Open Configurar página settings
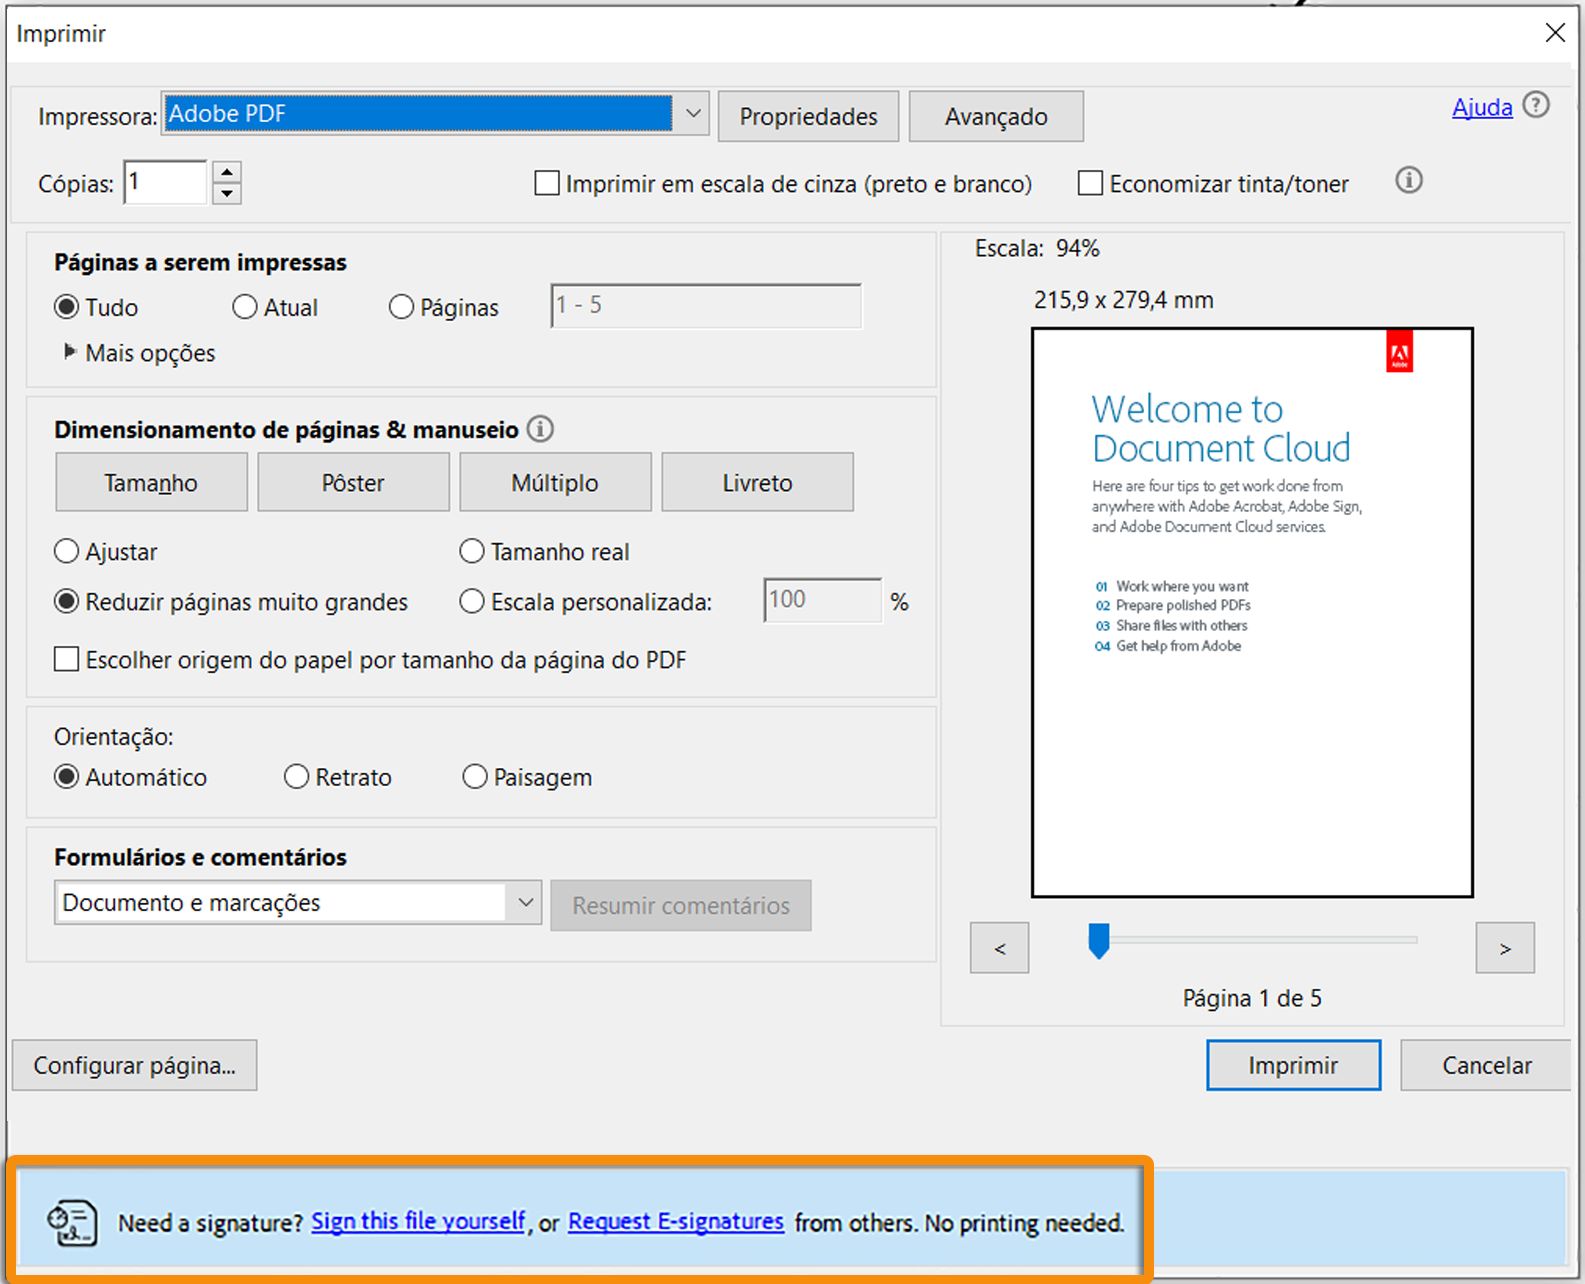 coord(135,1065)
